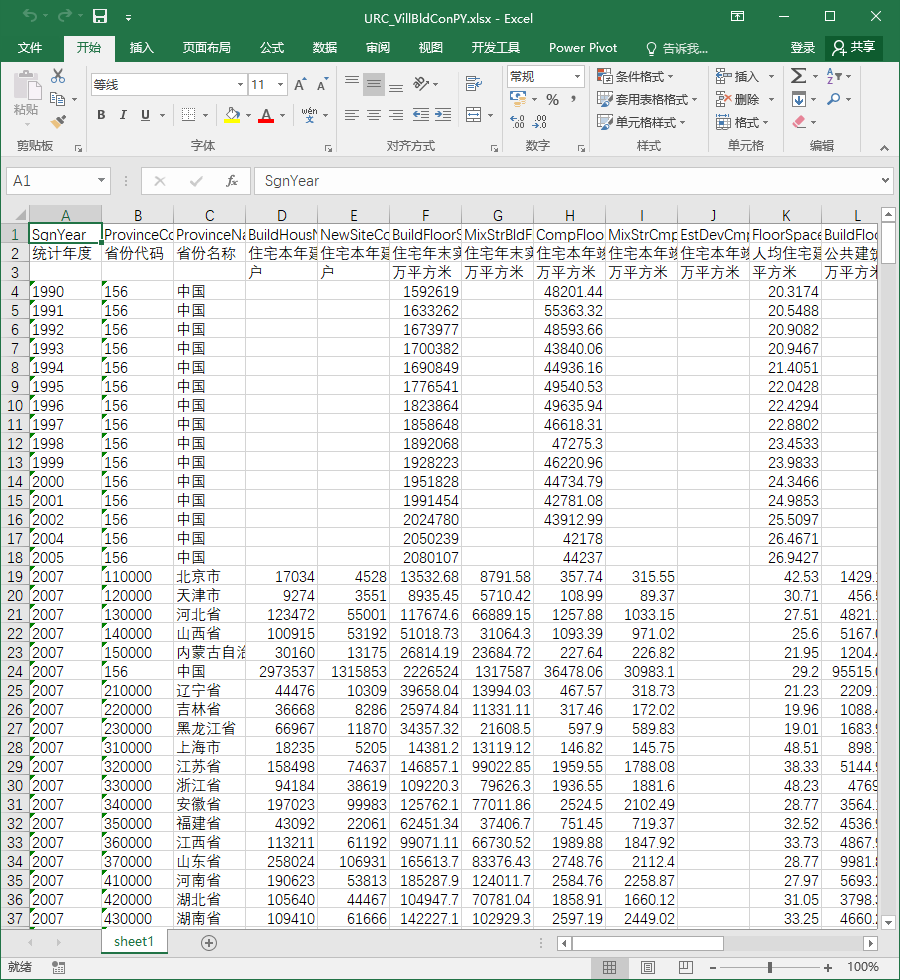This screenshot has height=980, width=900.
Task: Click the Insert Function fx icon
Action: coord(231,181)
